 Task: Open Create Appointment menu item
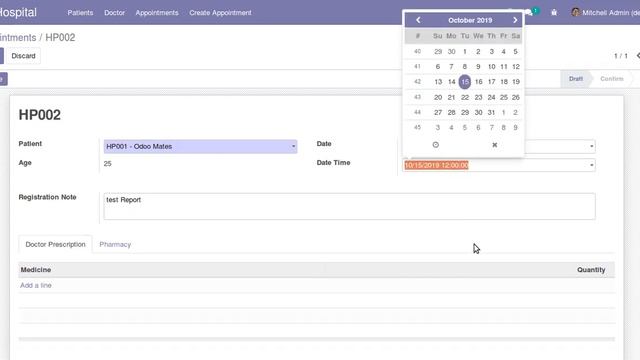pos(220,13)
